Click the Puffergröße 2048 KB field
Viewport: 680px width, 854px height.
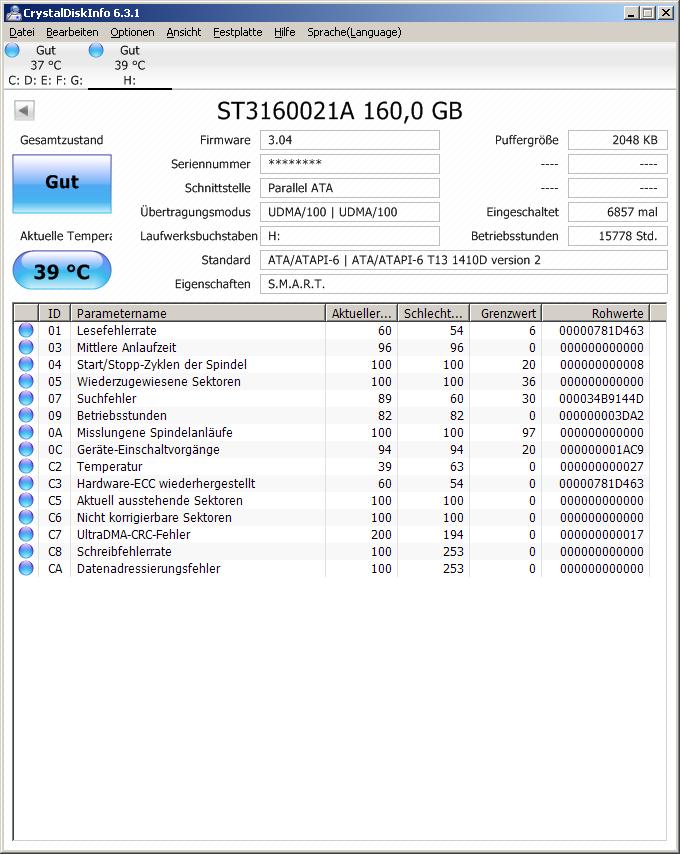point(618,140)
